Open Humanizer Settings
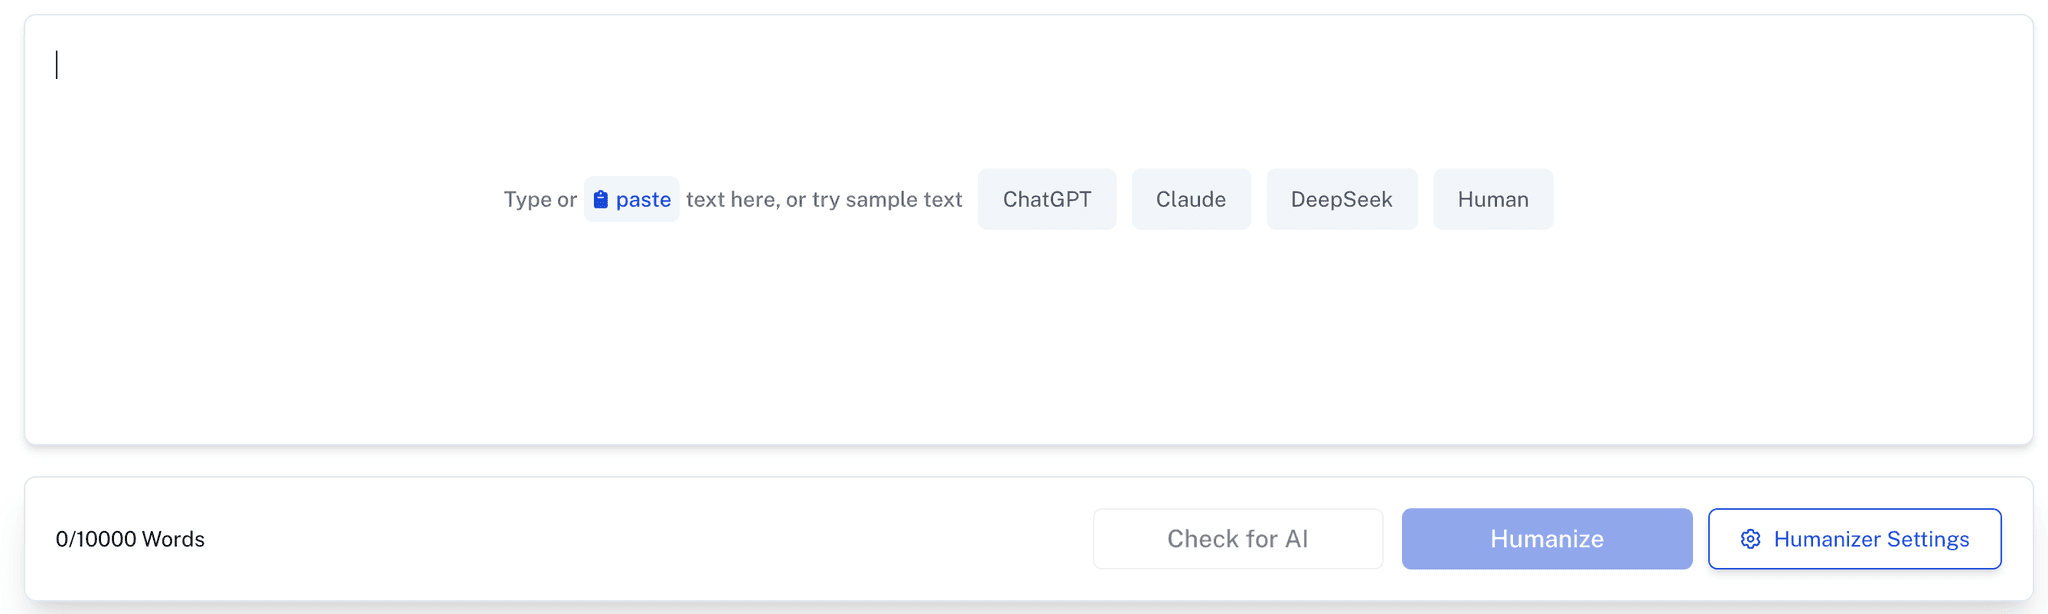Viewport: 2048px width, 614px height. (1854, 539)
